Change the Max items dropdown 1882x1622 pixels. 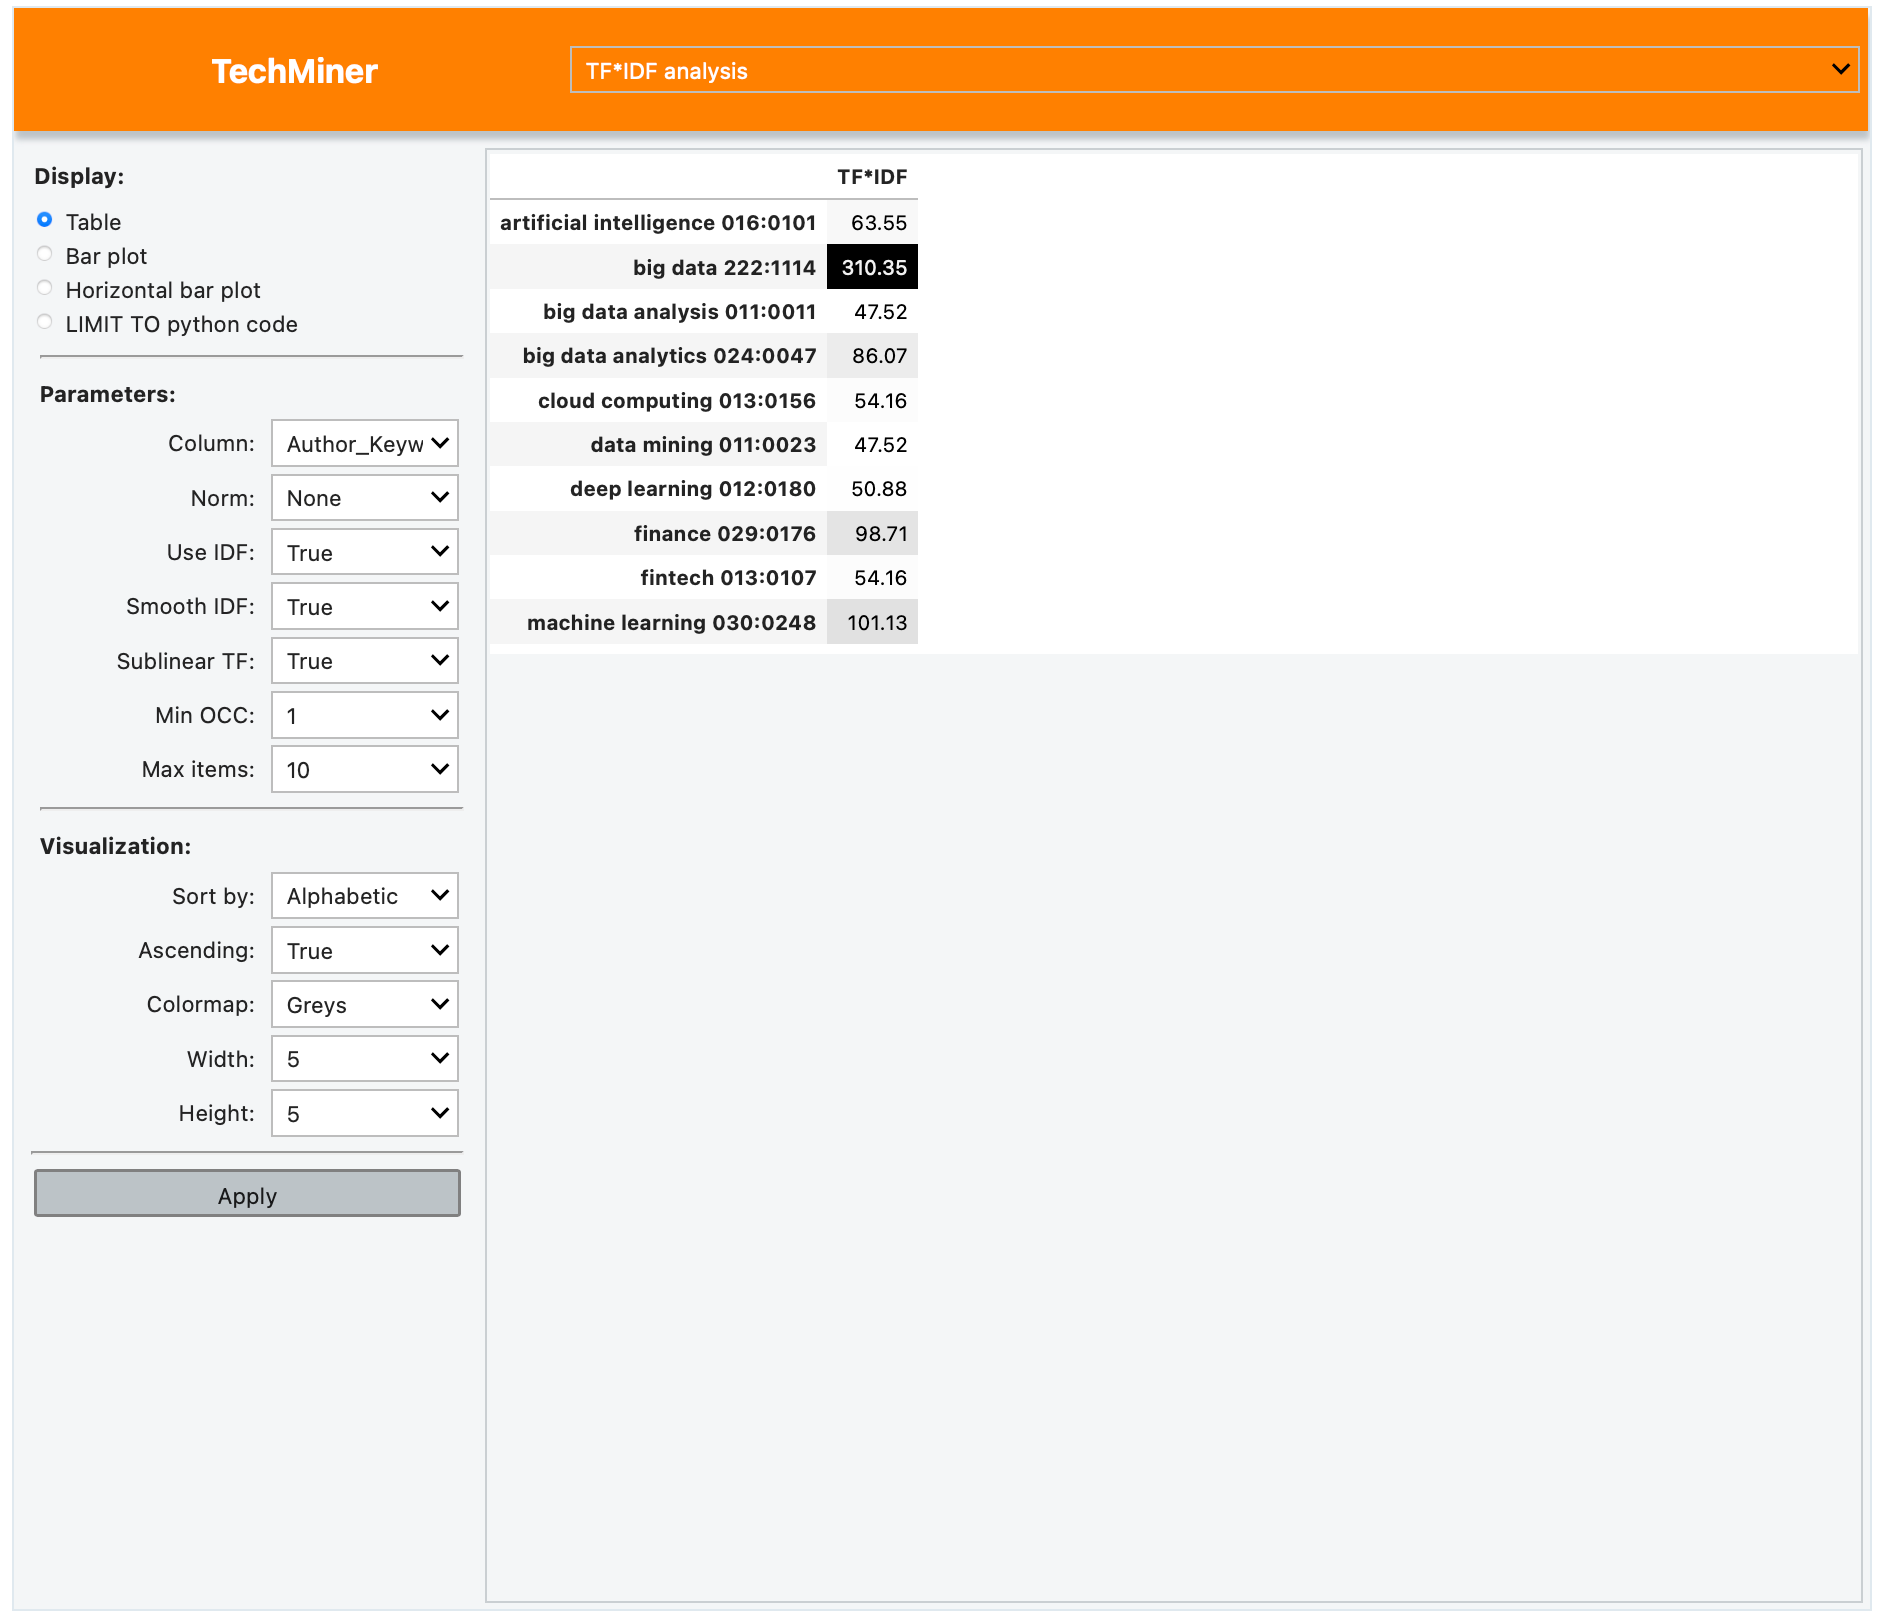tap(365, 769)
